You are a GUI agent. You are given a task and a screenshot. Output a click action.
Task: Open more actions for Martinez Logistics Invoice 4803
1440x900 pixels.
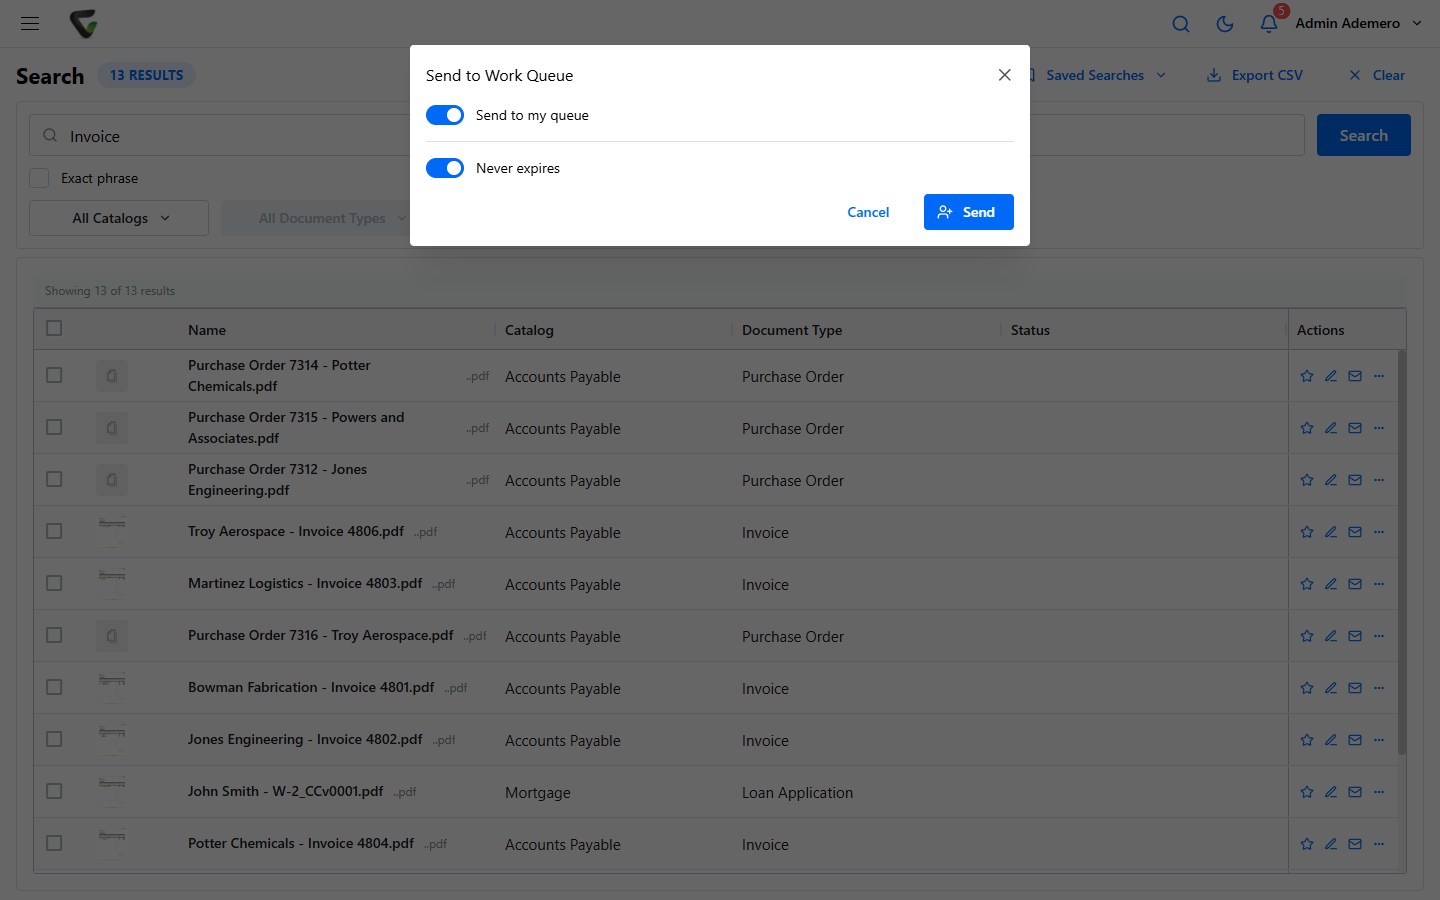click(x=1379, y=584)
